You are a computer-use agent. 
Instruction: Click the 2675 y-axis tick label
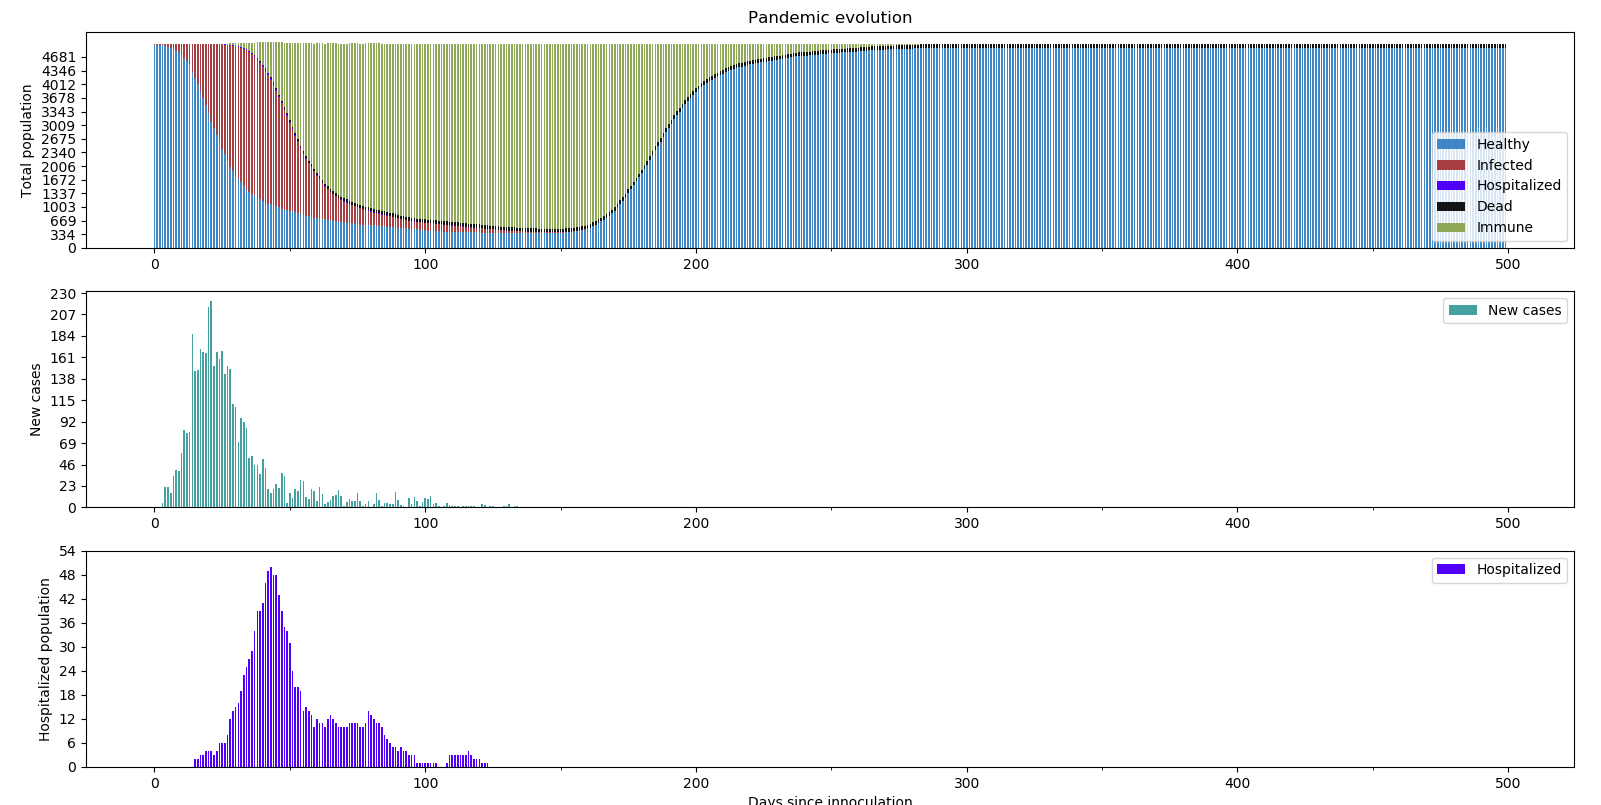click(x=59, y=139)
